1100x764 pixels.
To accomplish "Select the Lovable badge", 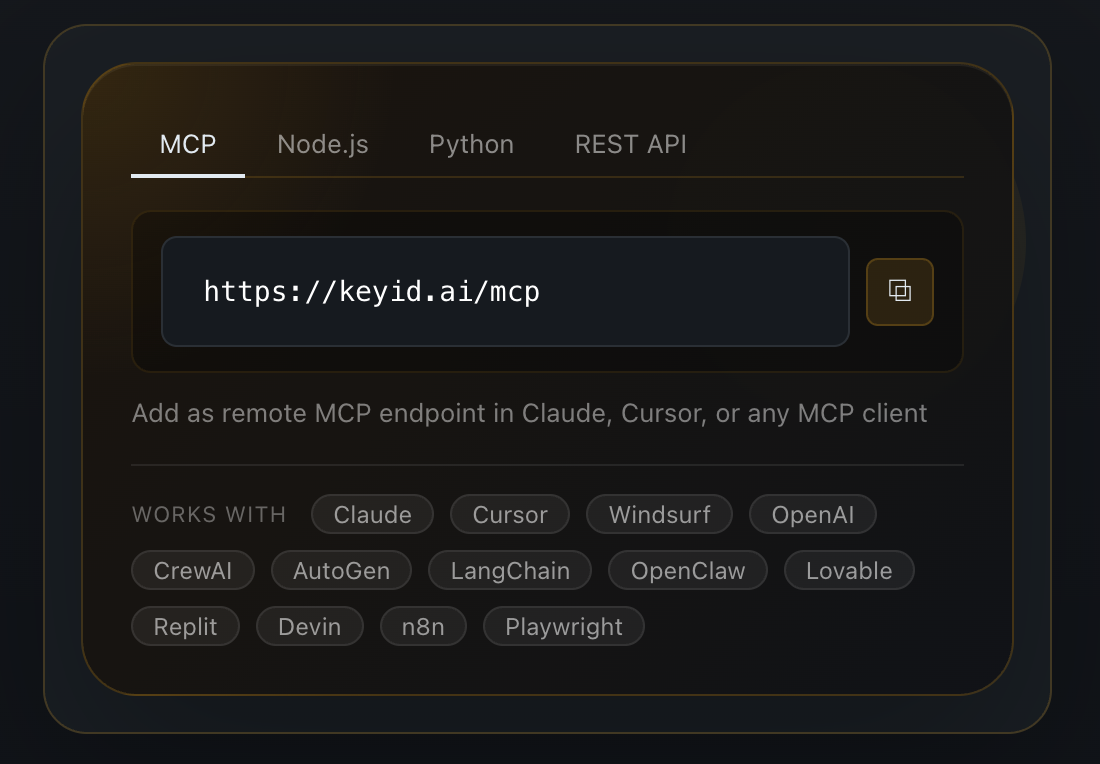I will [848, 570].
